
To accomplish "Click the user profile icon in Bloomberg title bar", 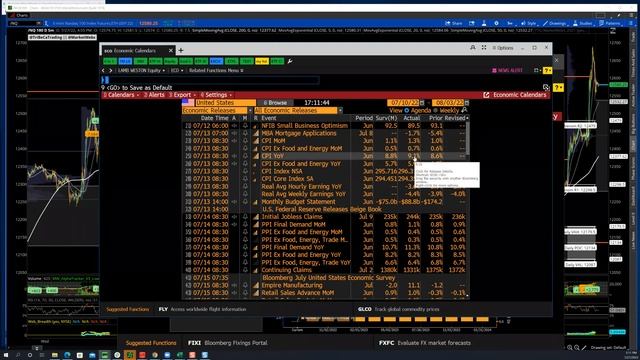I will [473, 48].
